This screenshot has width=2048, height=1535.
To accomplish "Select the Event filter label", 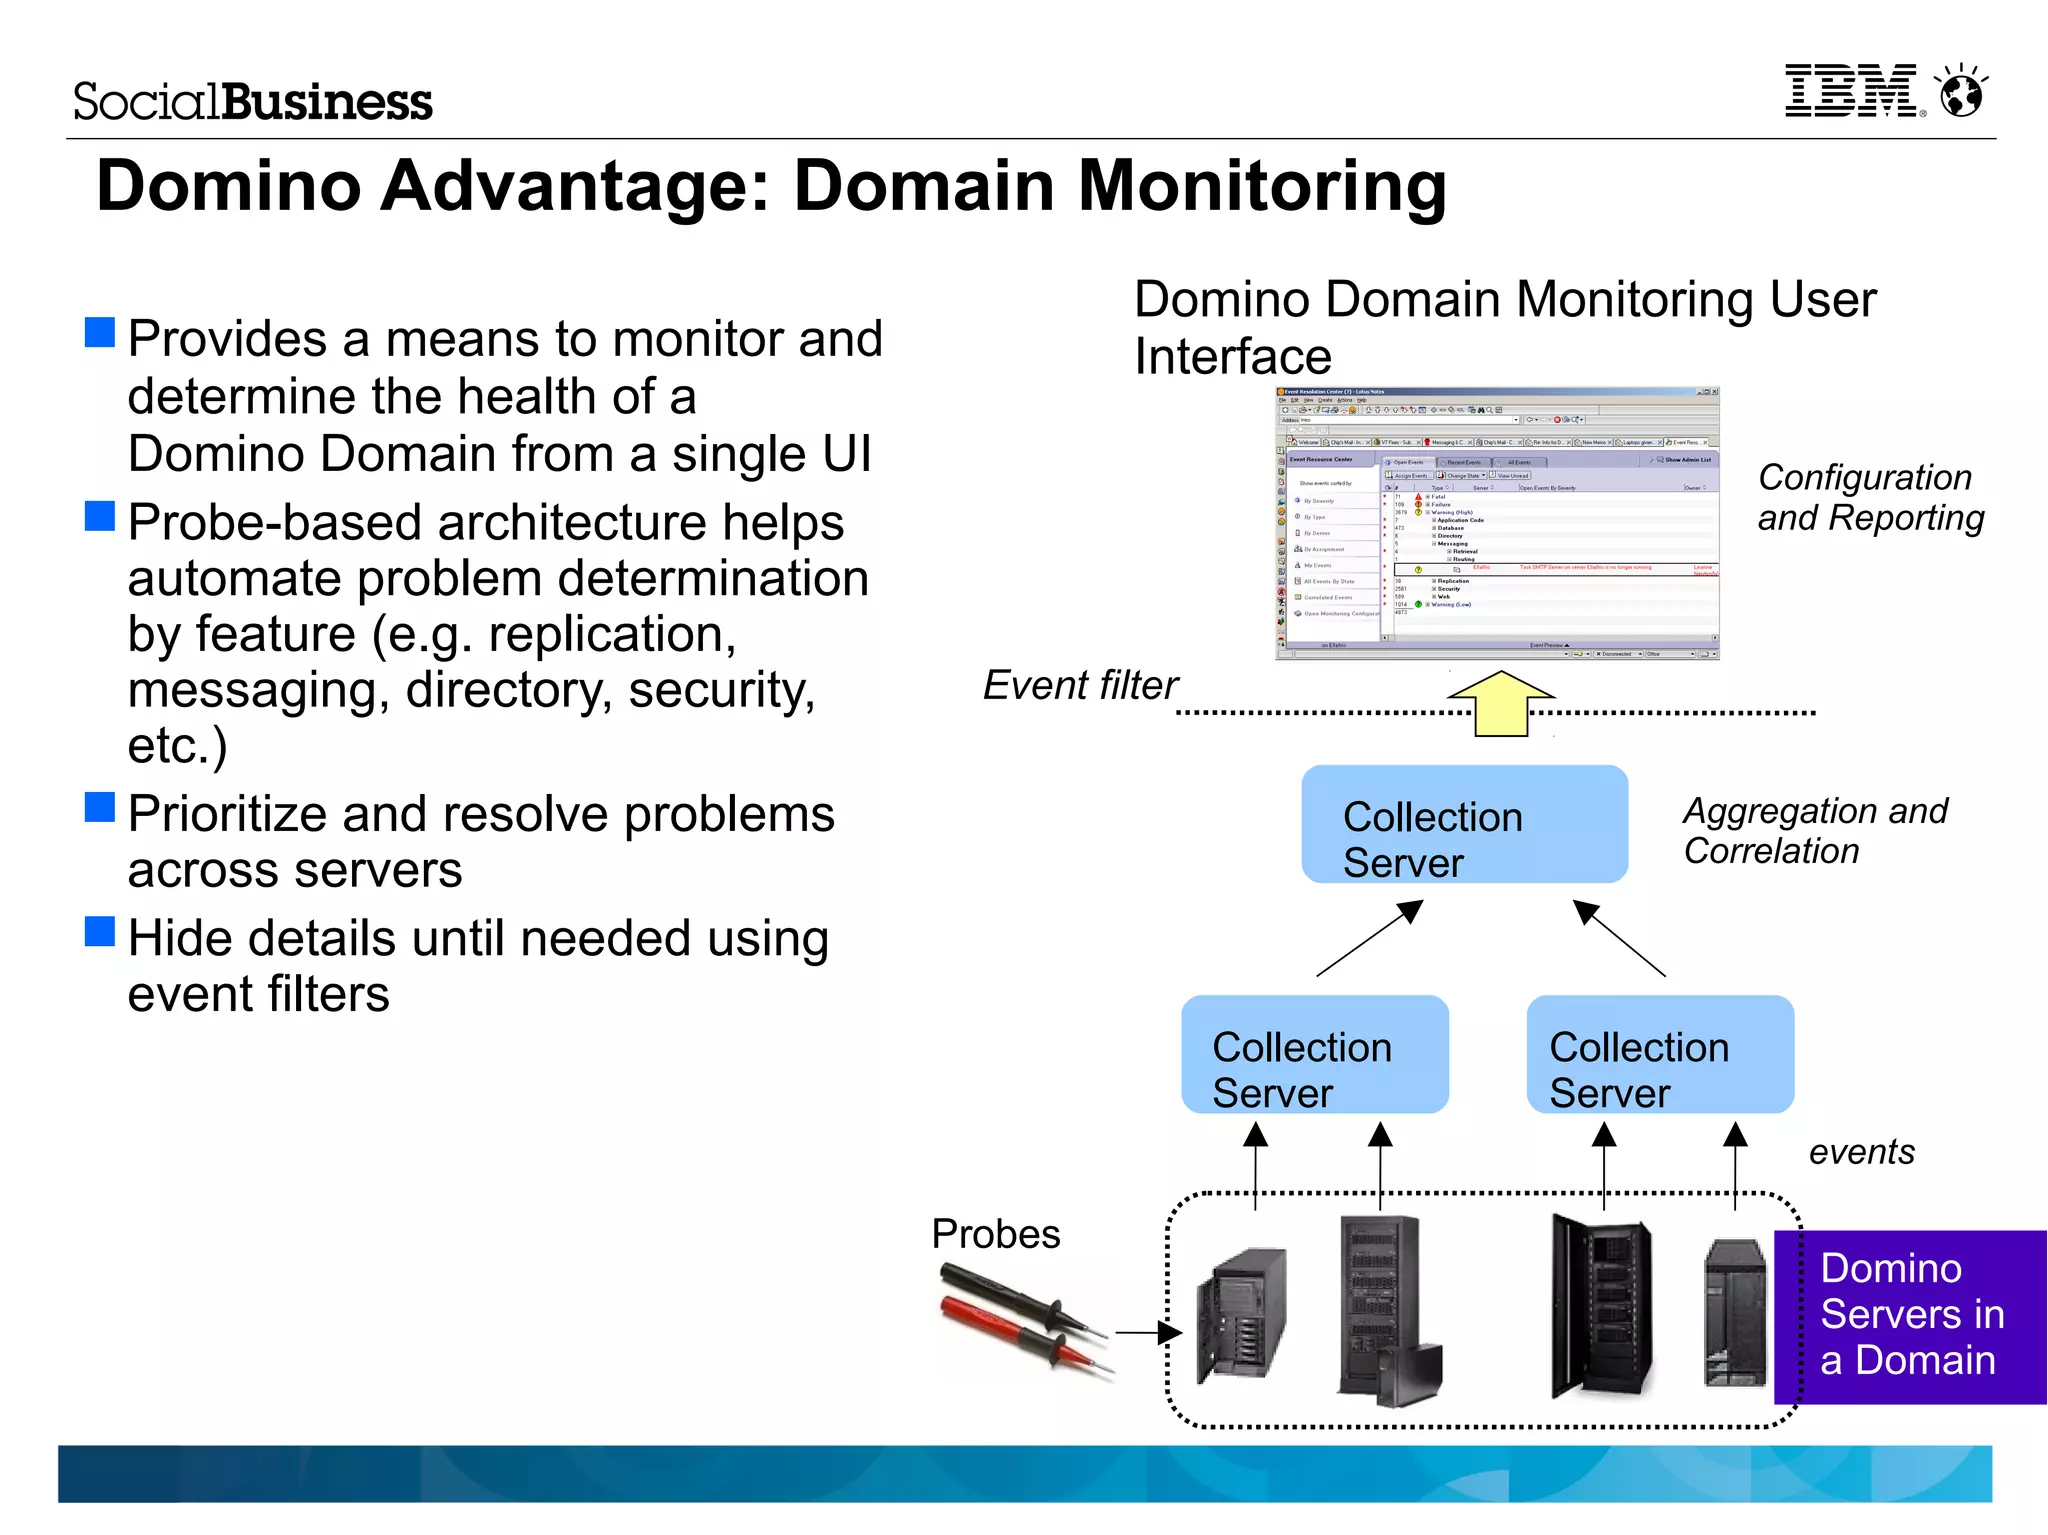I will (1080, 686).
